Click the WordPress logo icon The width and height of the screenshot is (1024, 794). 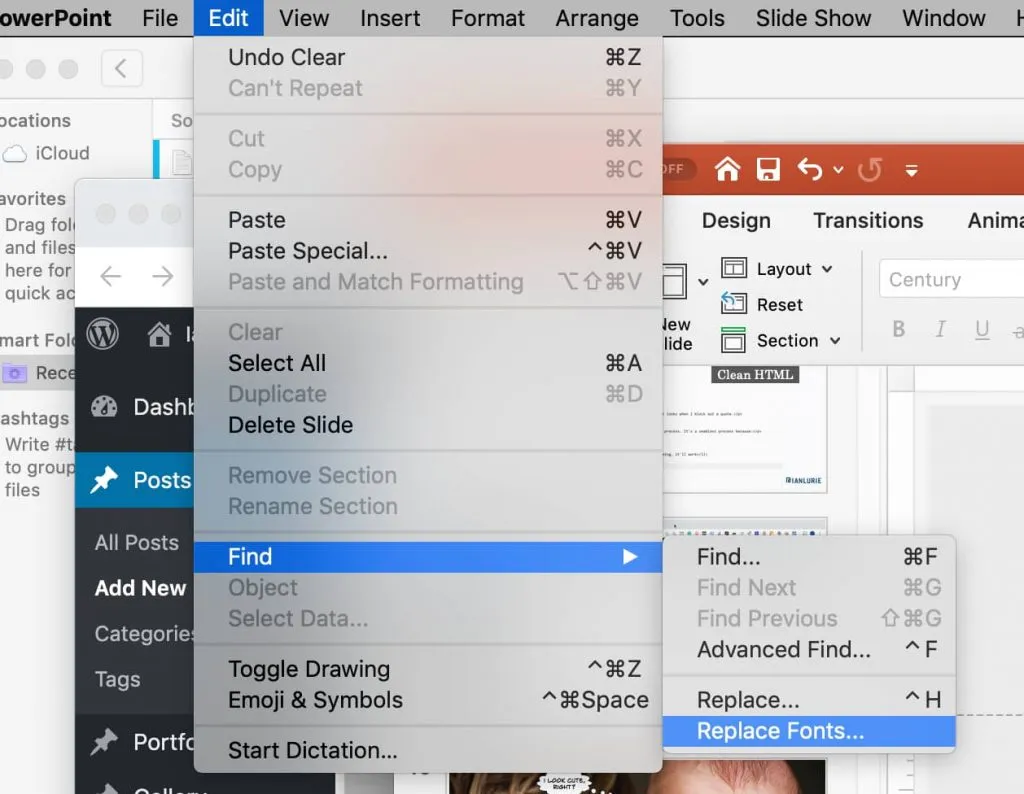[103, 334]
